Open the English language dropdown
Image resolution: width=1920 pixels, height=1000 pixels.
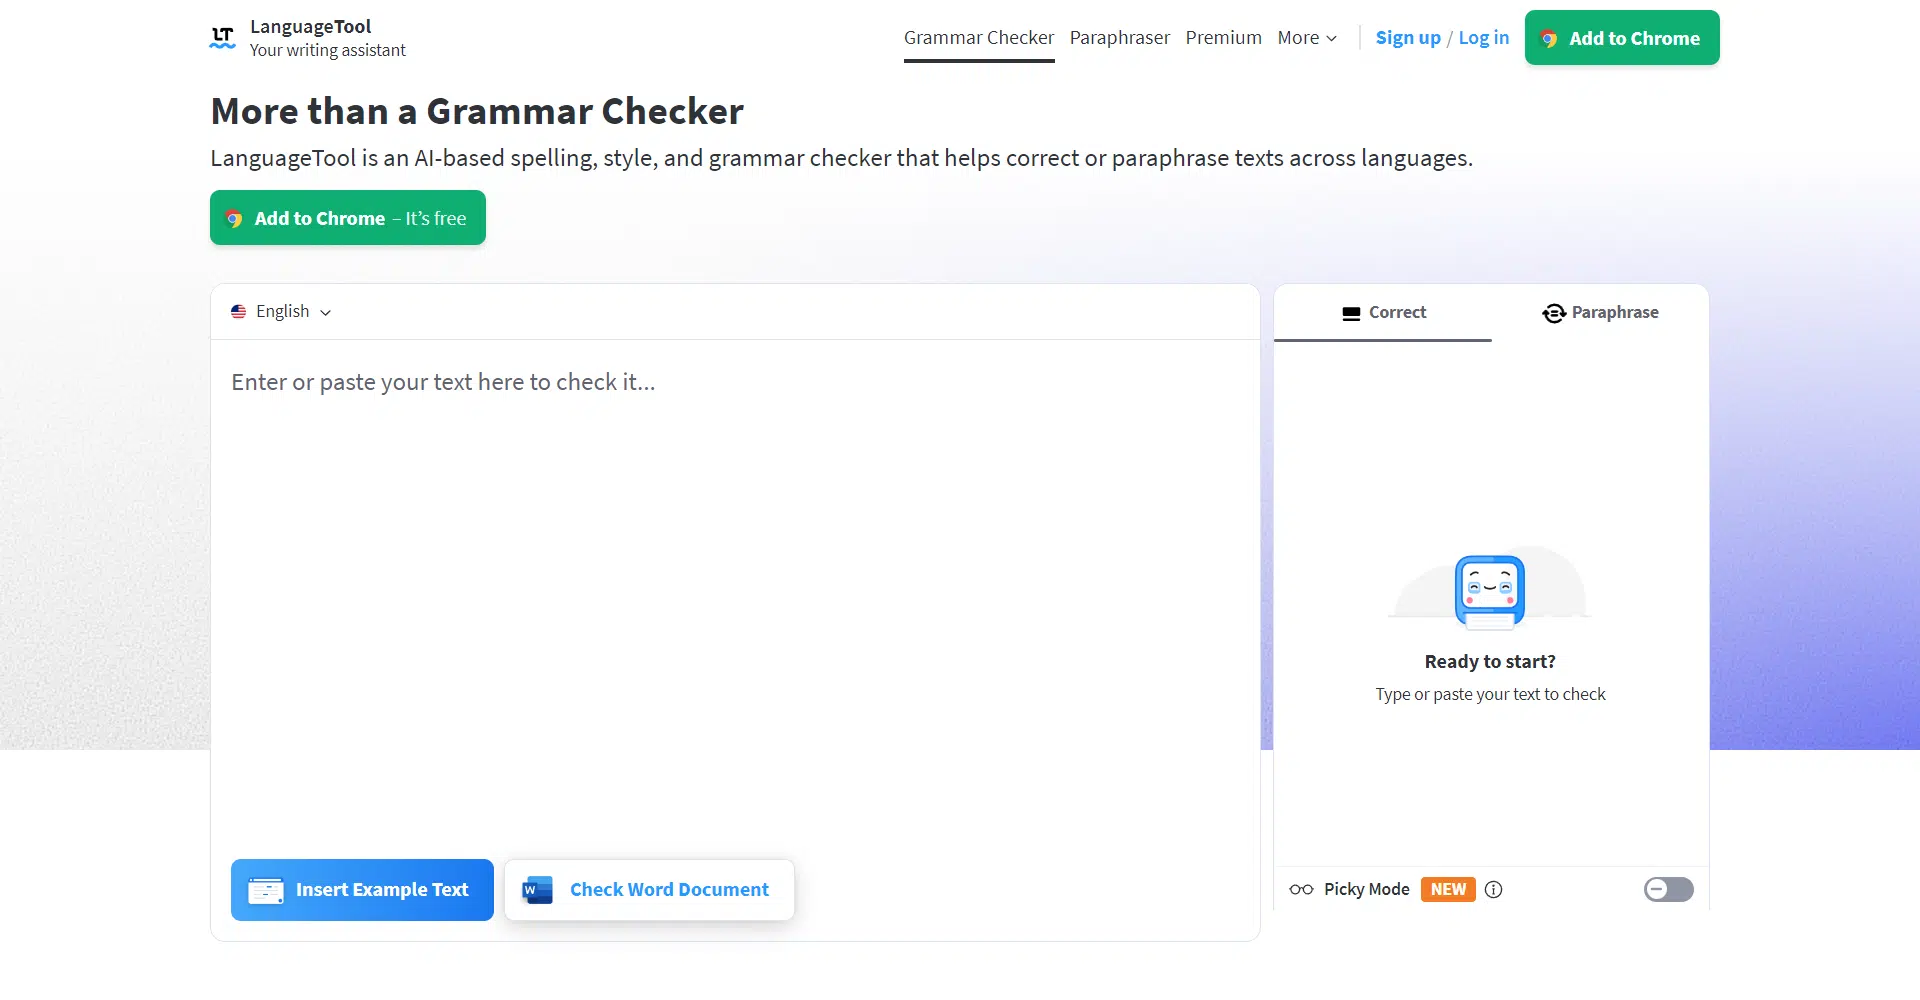pos(282,312)
